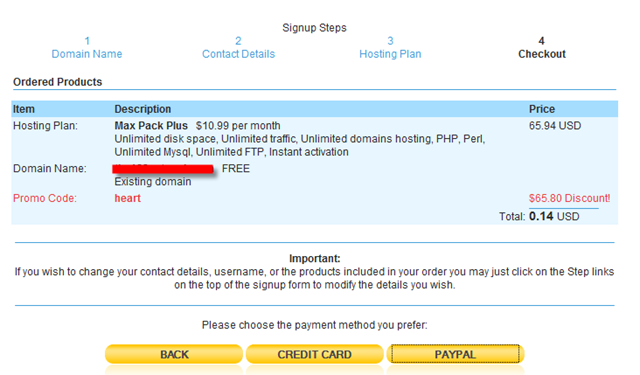Open the Hosting Plan step link

tap(390, 54)
